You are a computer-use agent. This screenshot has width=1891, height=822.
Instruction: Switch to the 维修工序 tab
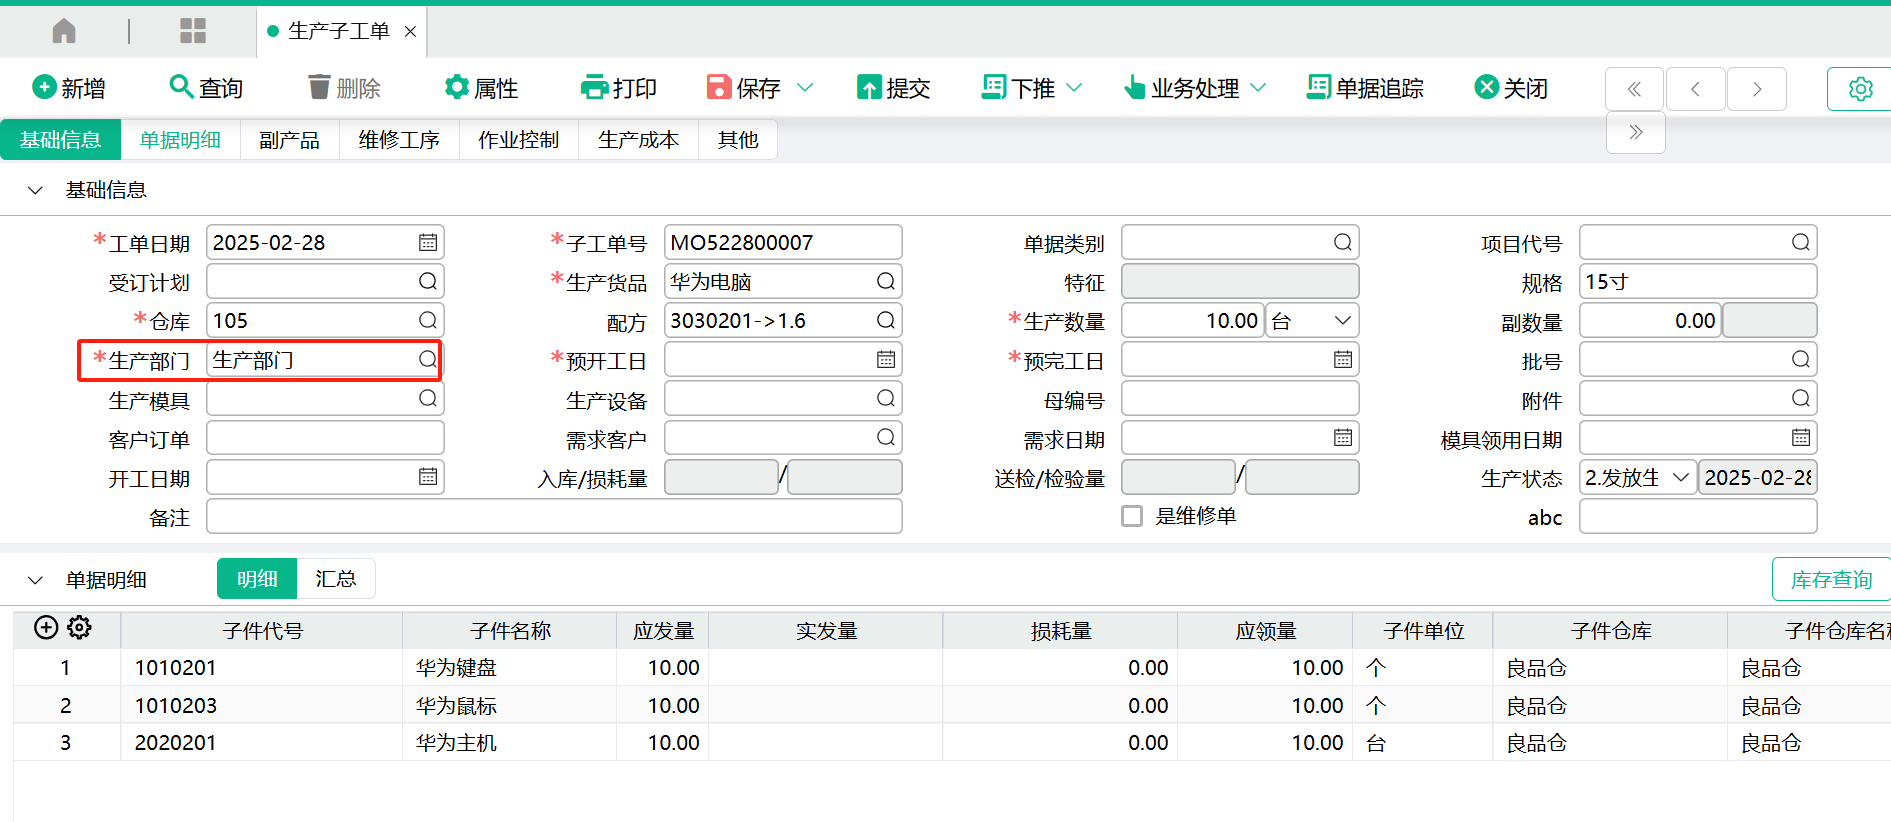pos(399,140)
